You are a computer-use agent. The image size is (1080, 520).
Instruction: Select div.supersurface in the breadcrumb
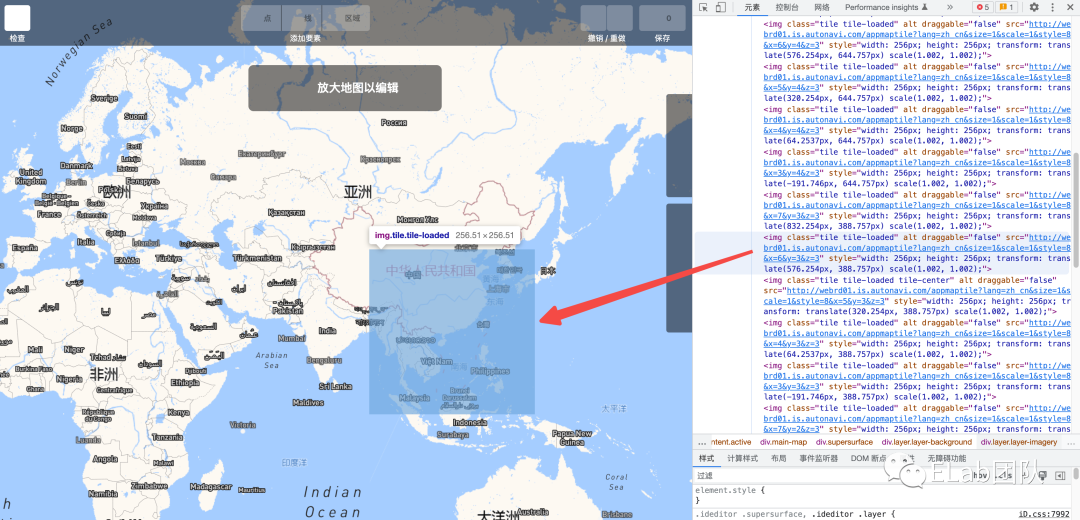[844, 442]
